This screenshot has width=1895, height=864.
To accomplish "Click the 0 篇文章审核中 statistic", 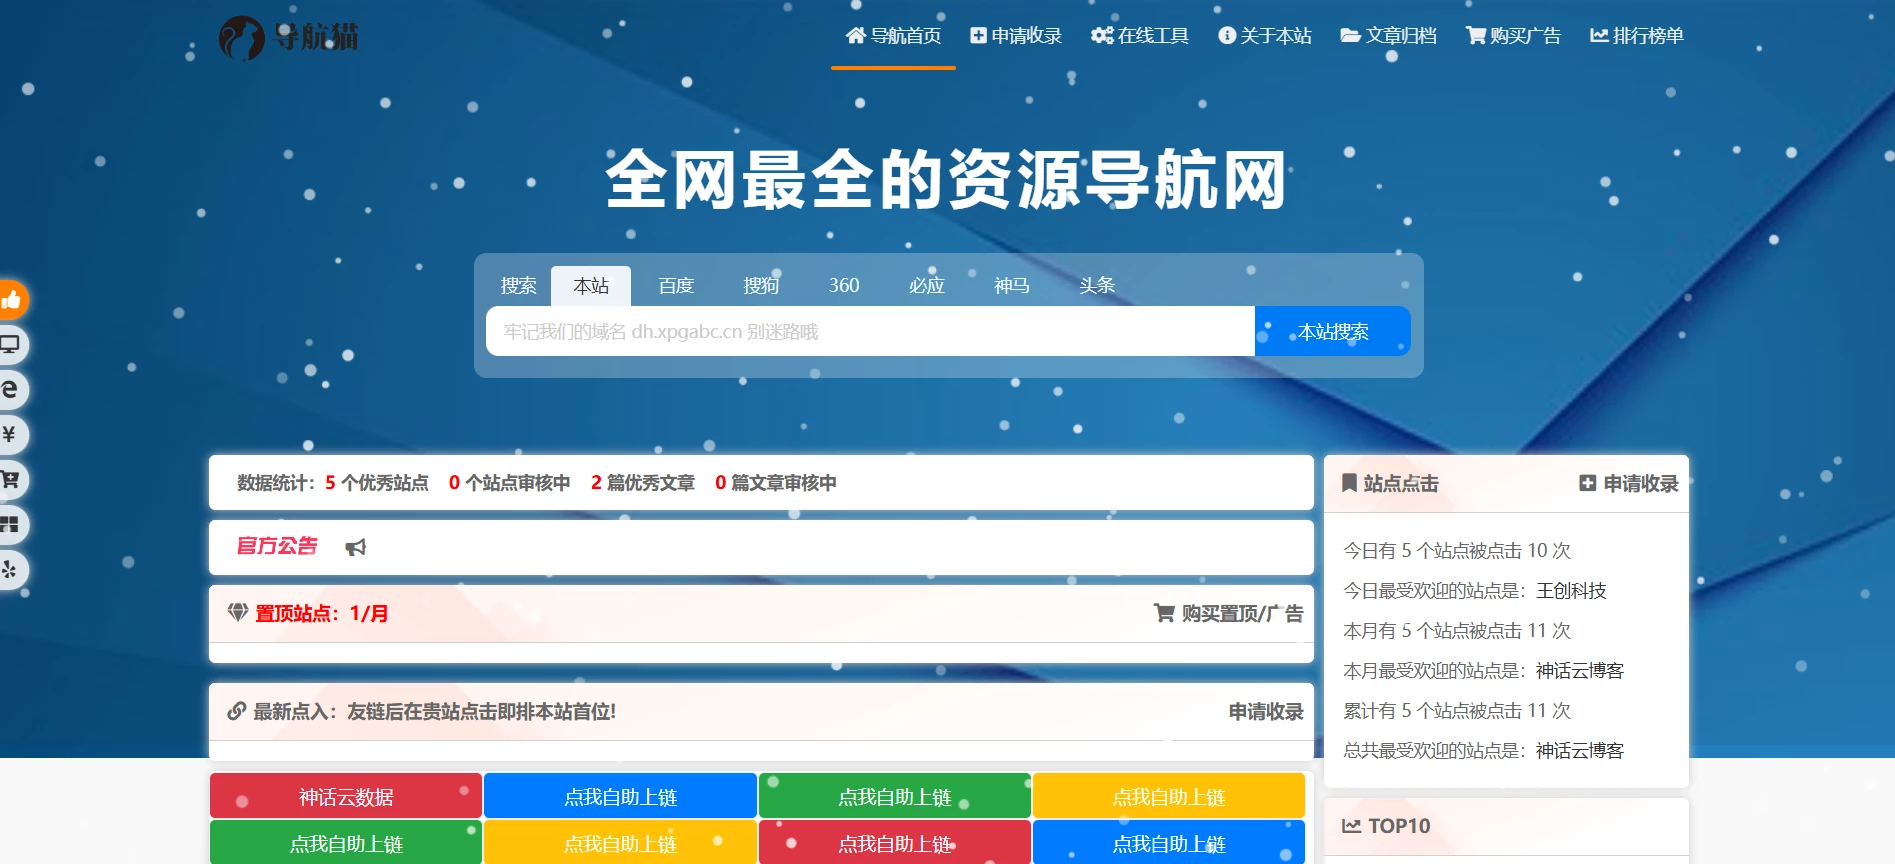I will click(x=776, y=483).
